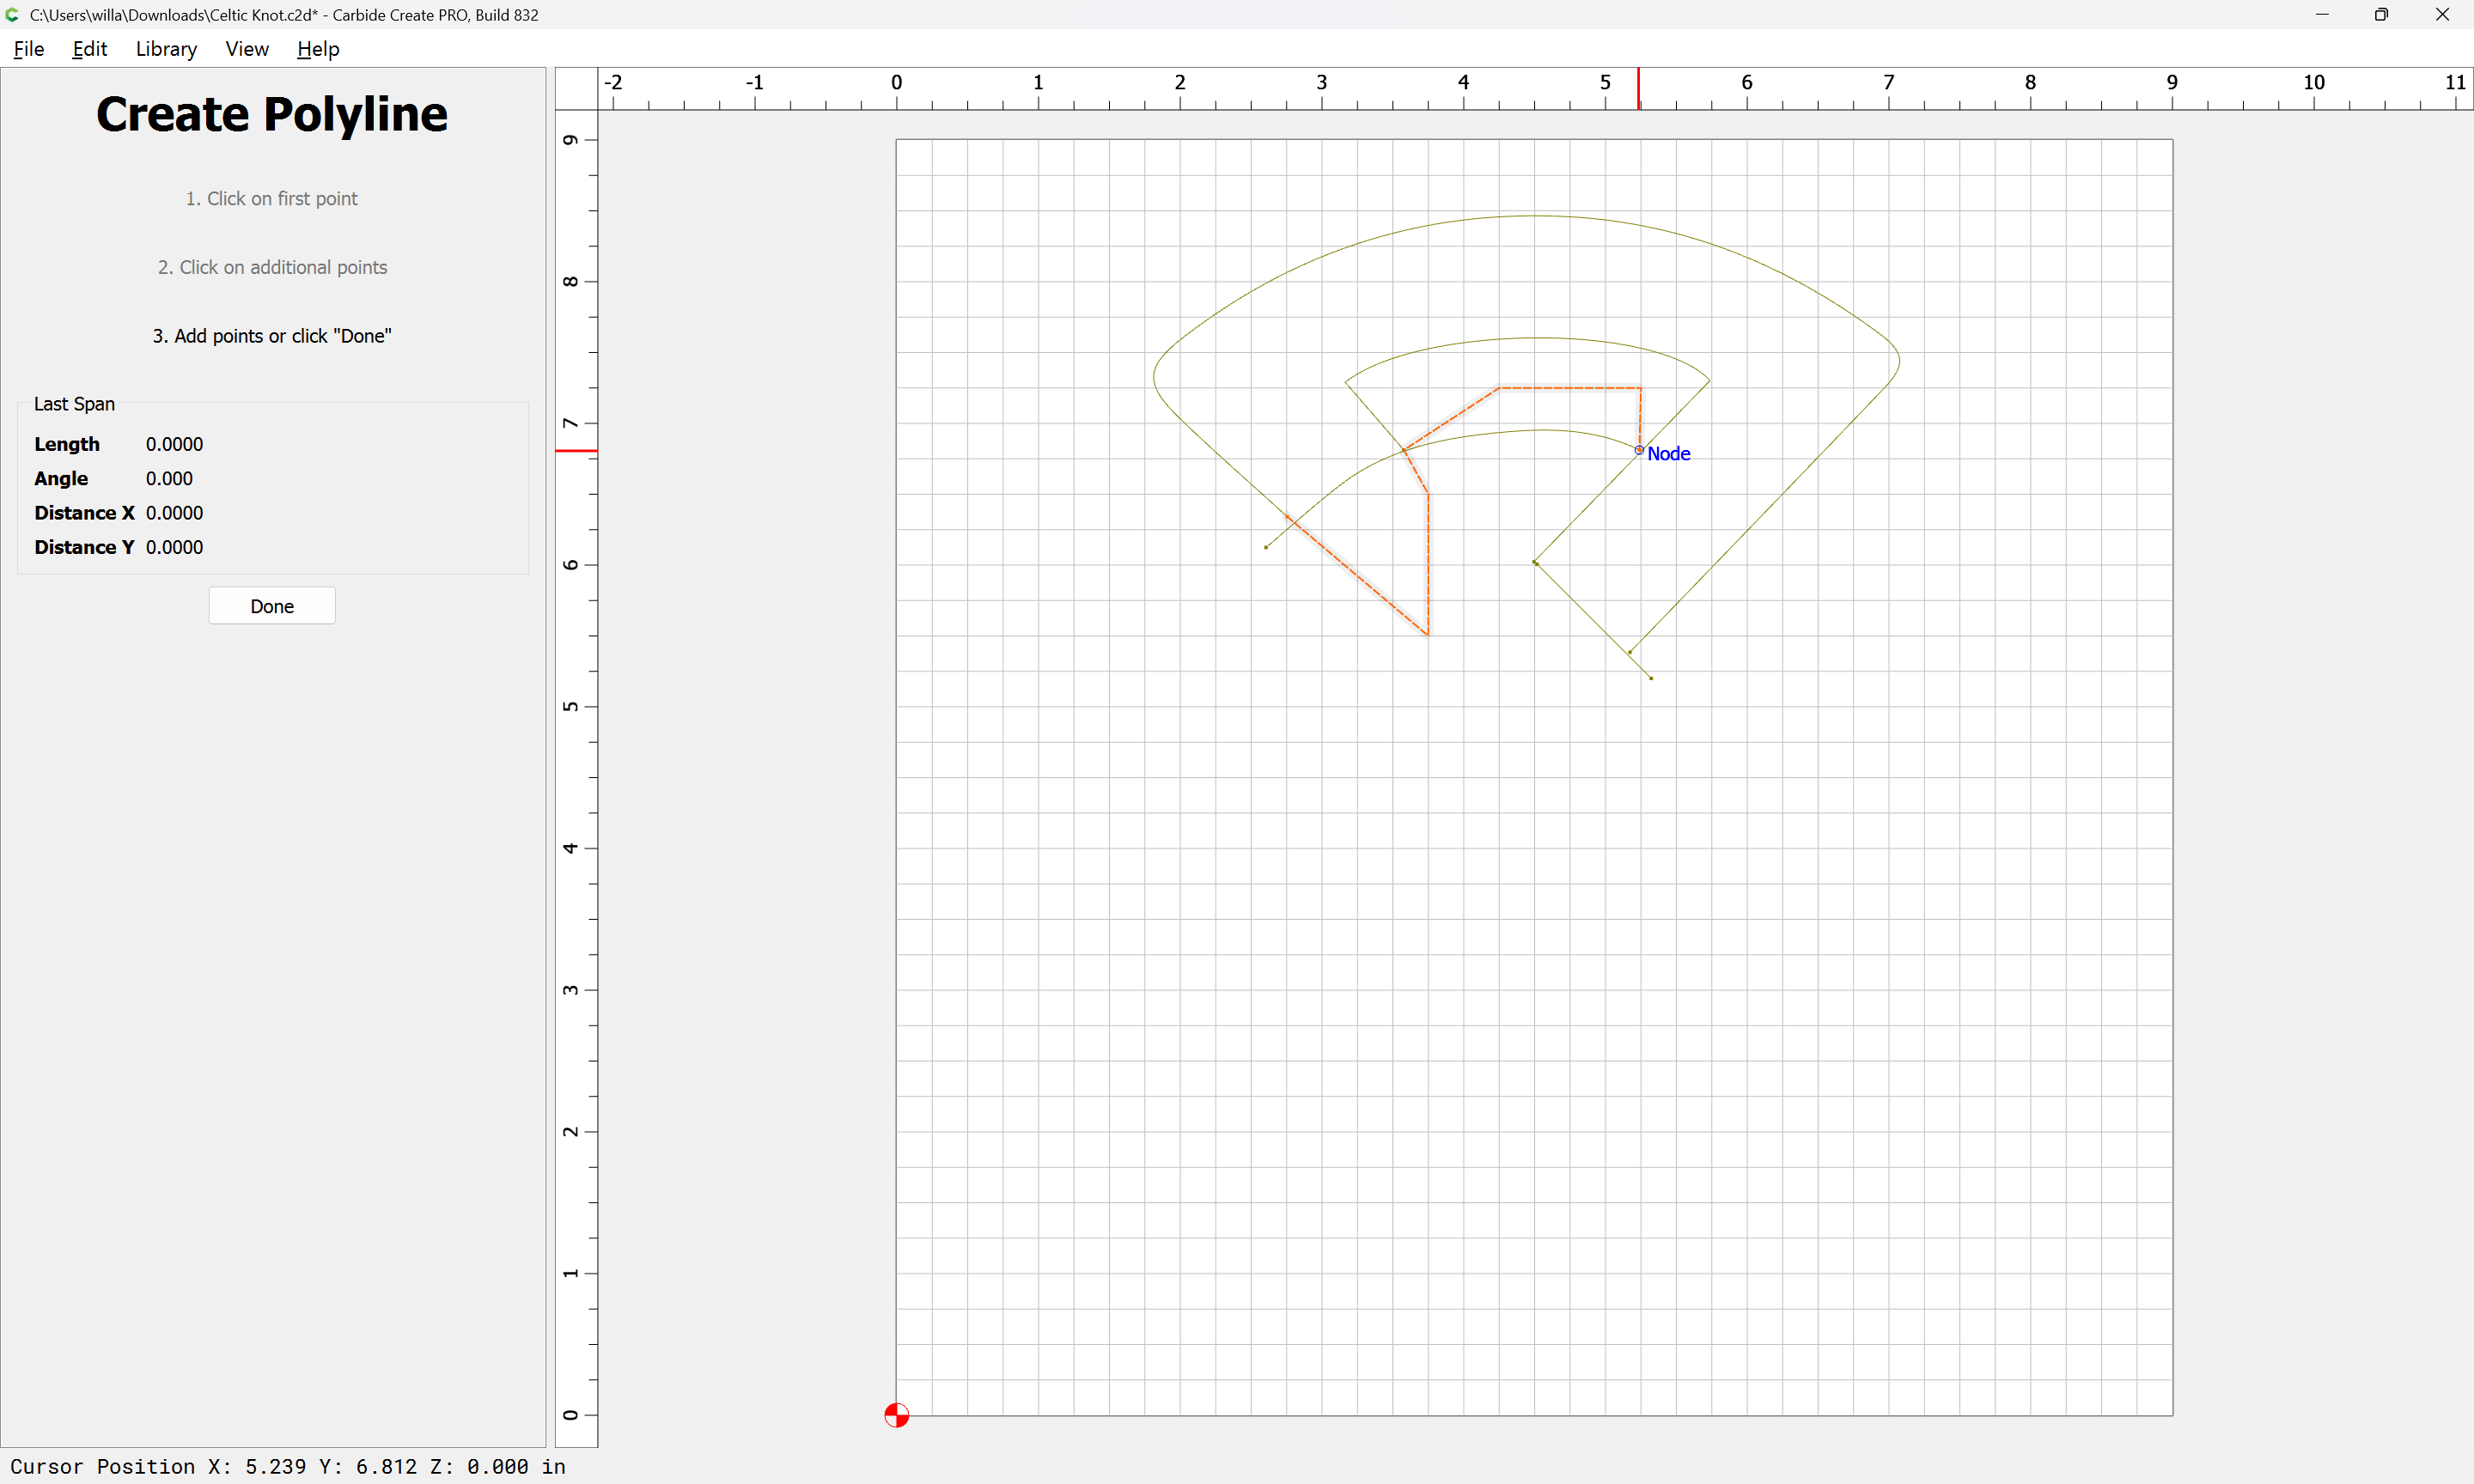Viewport: 2474px width, 1484px height.
Task: Click Done to finish the polyline
Action: coord(272,606)
